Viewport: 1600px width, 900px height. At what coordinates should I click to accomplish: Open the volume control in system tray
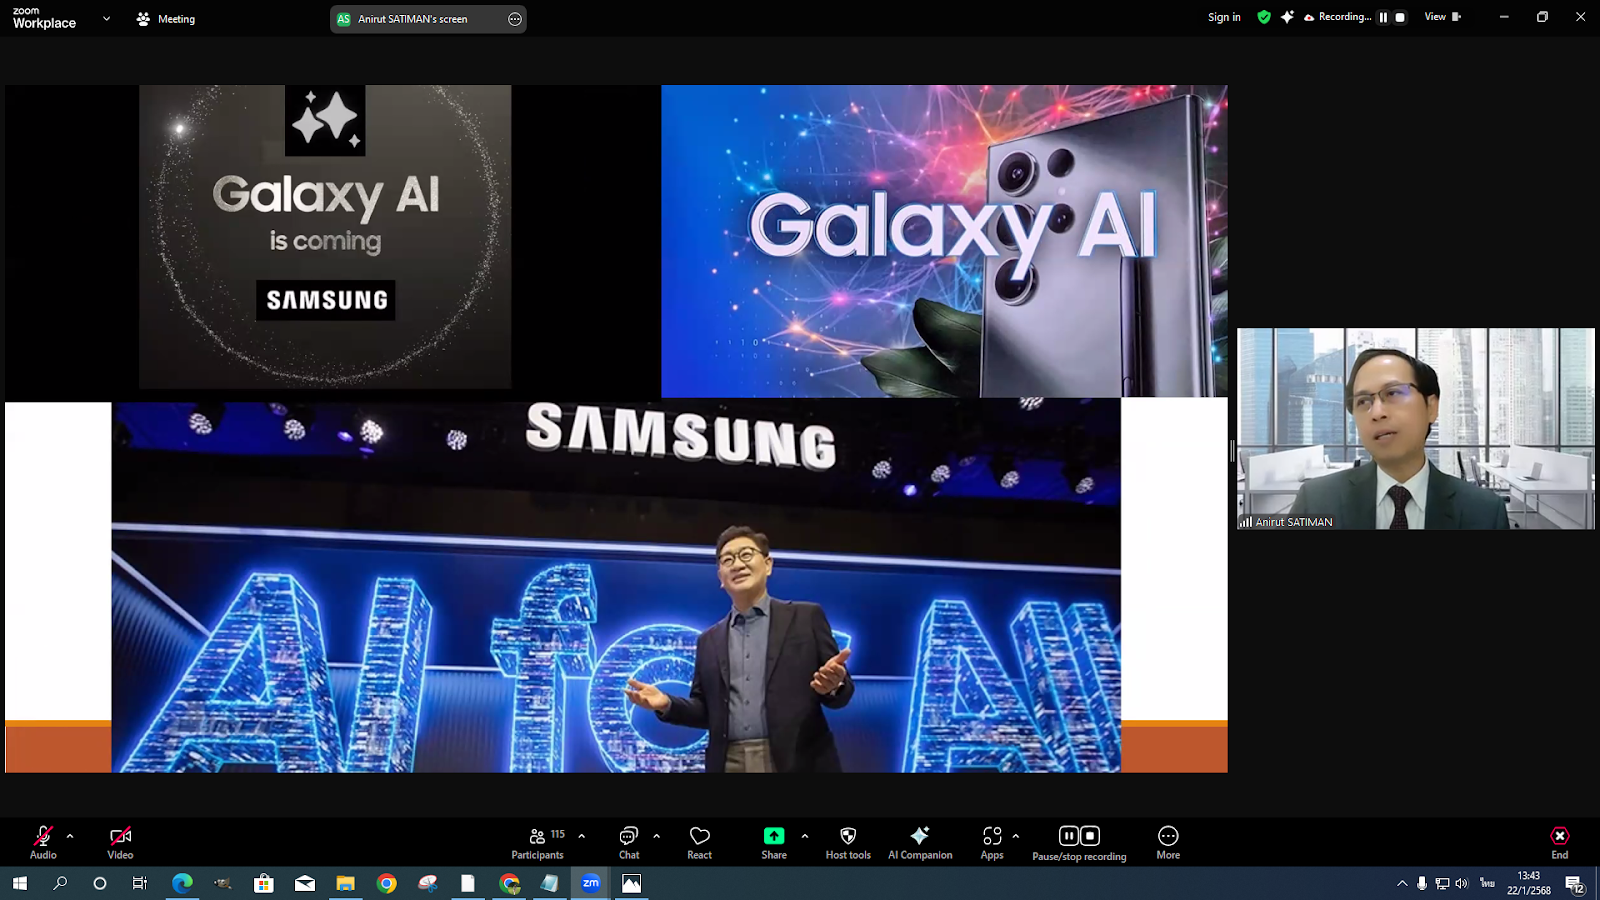(x=1462, y=883)
